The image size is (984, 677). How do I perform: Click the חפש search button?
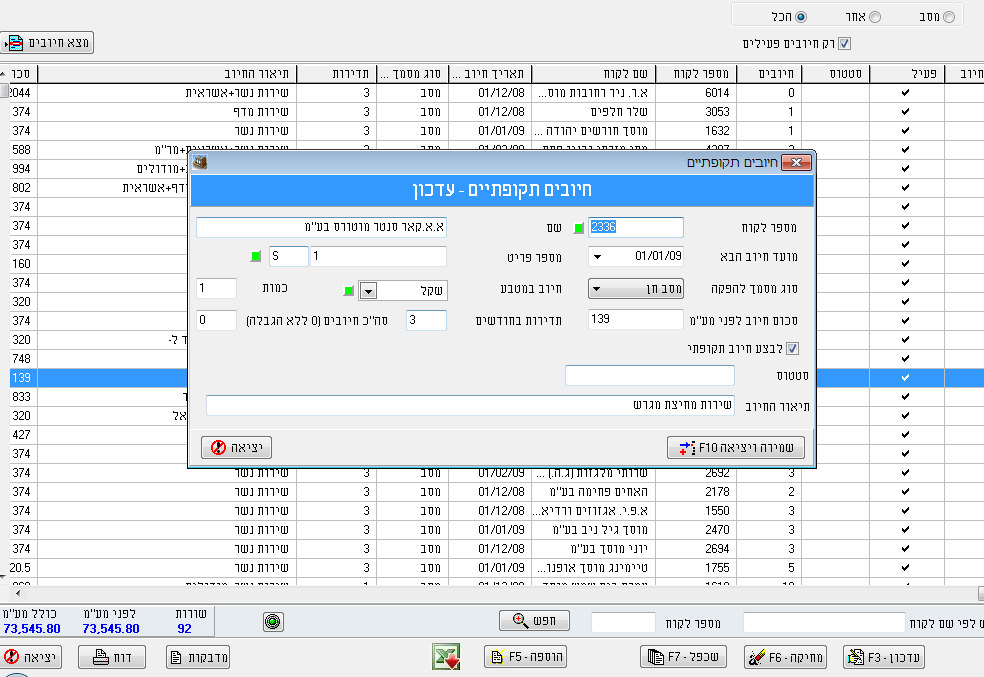pos(535,621)
